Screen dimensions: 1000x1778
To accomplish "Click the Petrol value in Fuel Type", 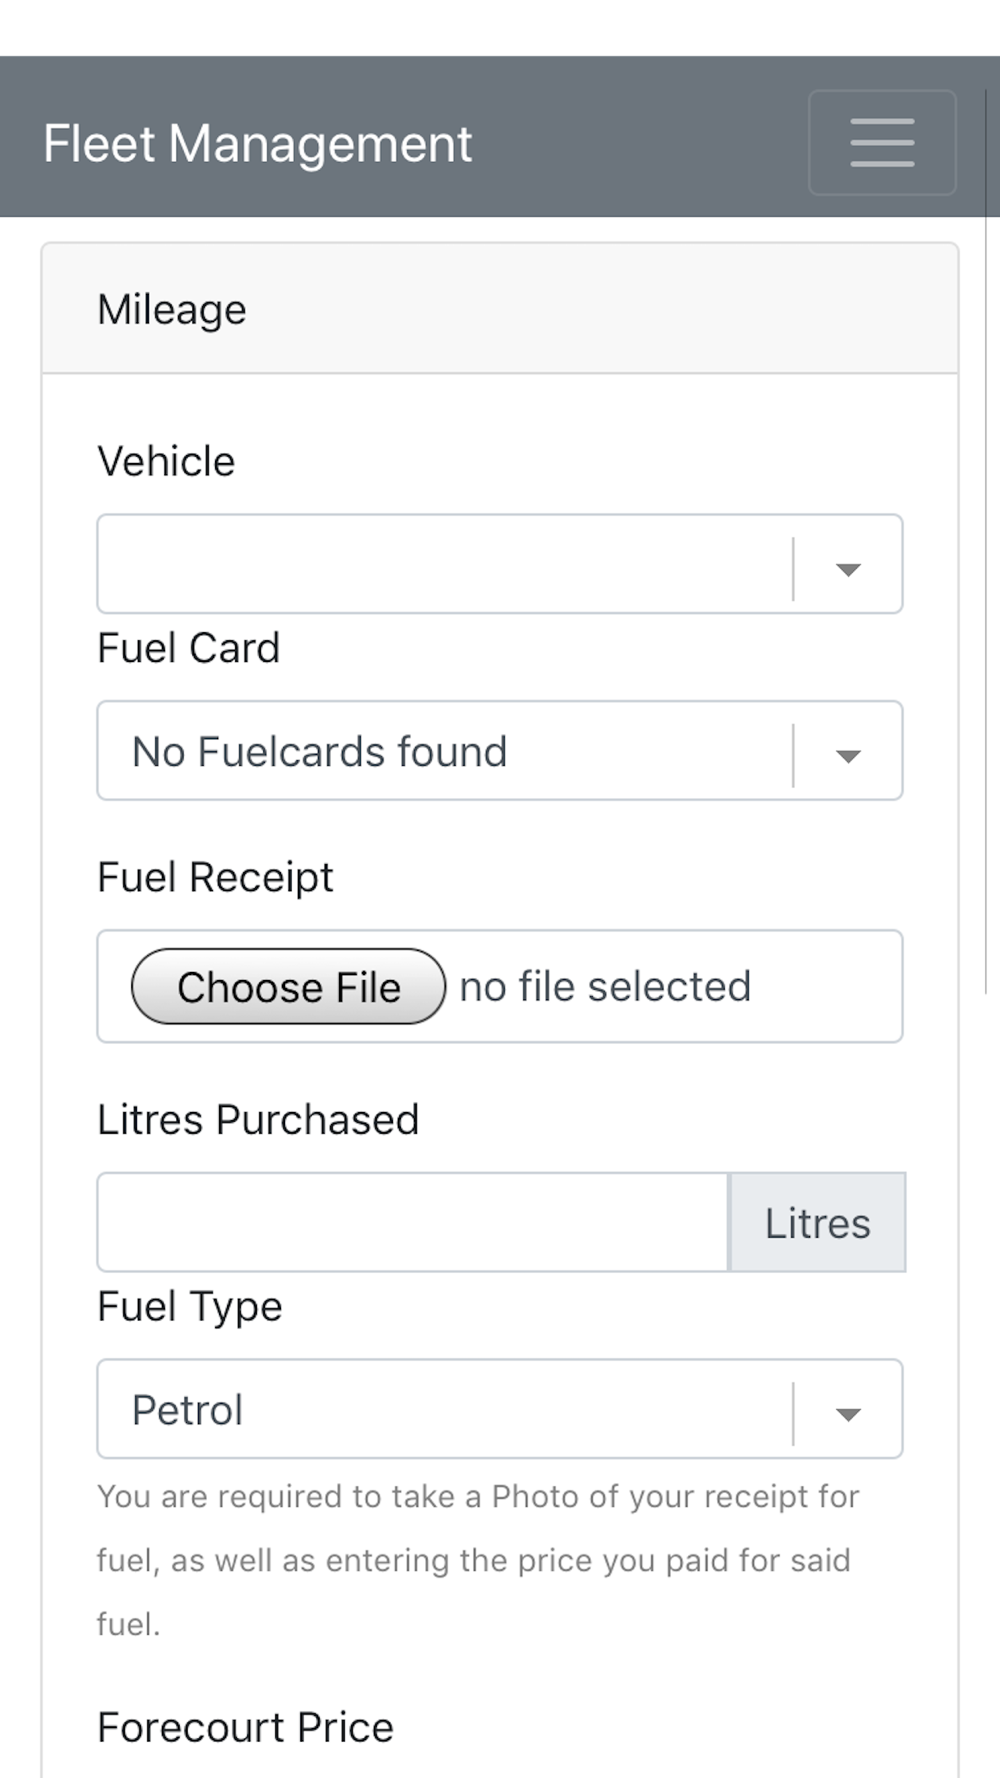I will tap(188, 1410).
